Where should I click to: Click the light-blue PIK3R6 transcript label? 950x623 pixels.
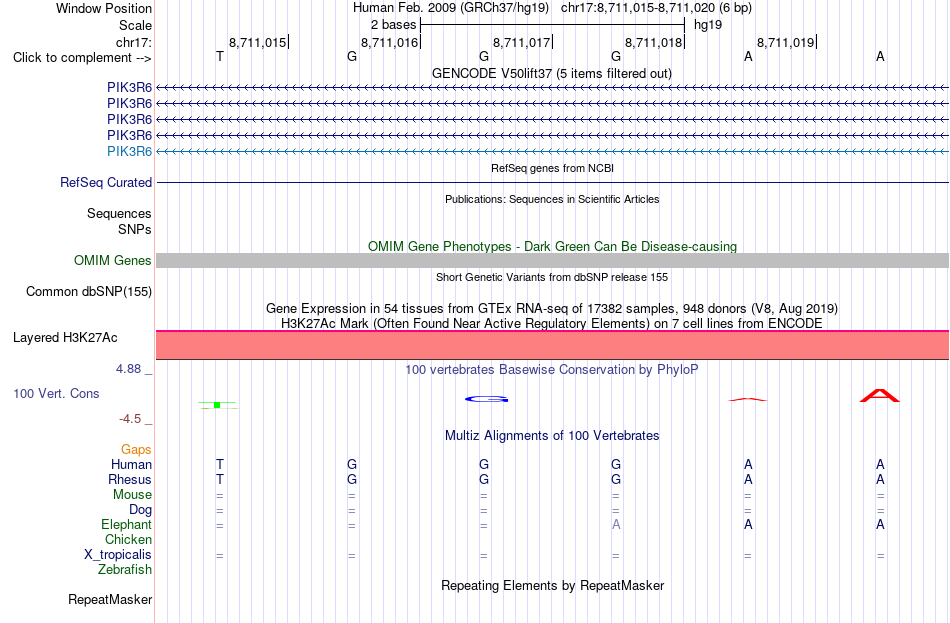click(x=129, y=152)
